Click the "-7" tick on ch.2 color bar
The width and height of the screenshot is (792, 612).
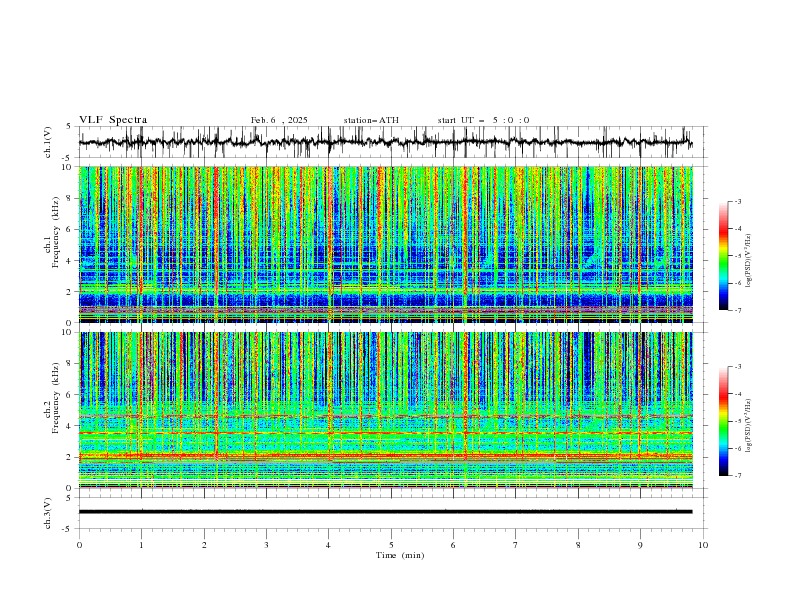738,476
